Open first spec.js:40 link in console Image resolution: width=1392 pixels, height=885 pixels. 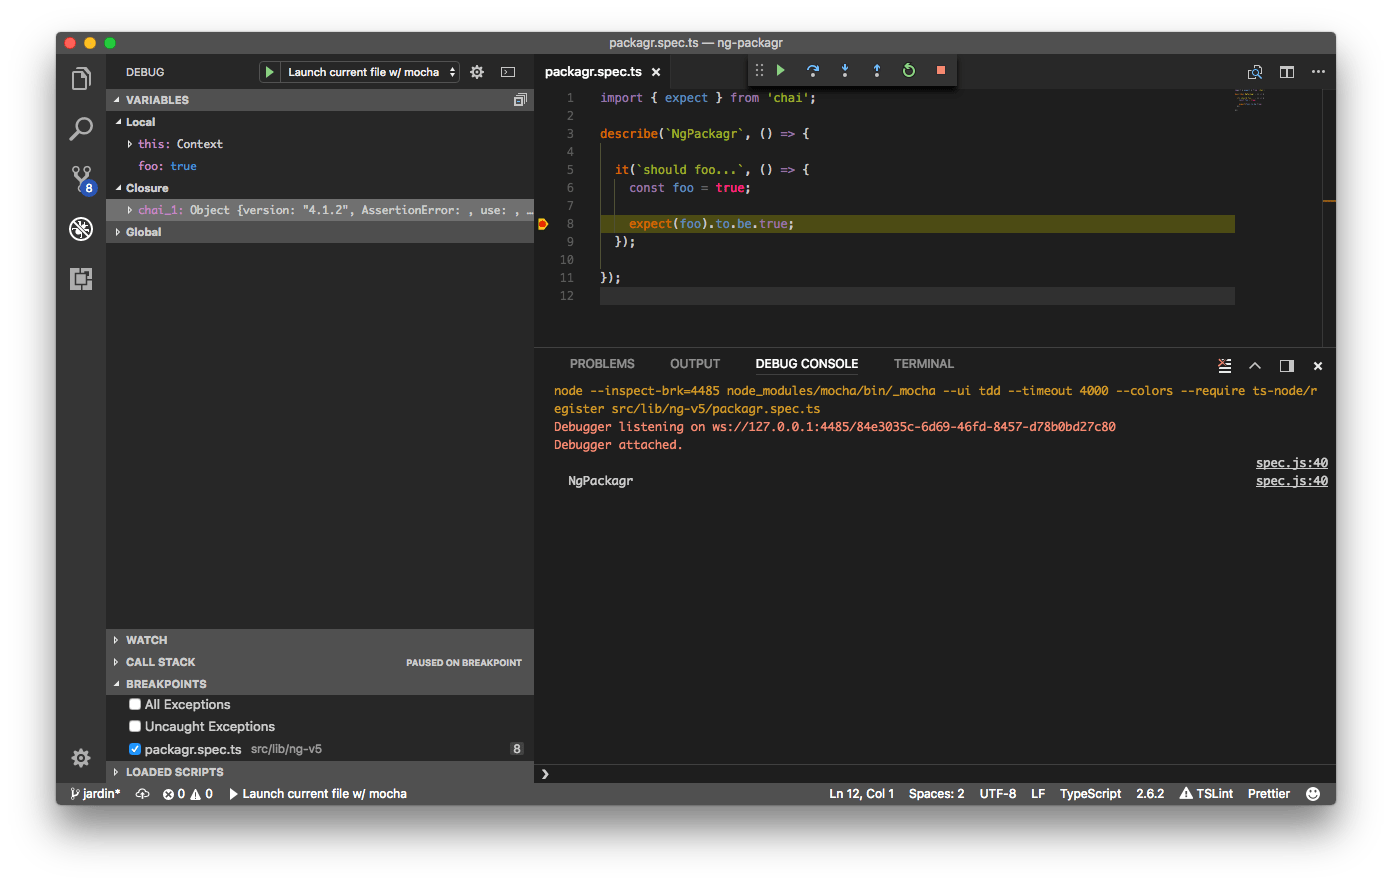click(1292, 463)
